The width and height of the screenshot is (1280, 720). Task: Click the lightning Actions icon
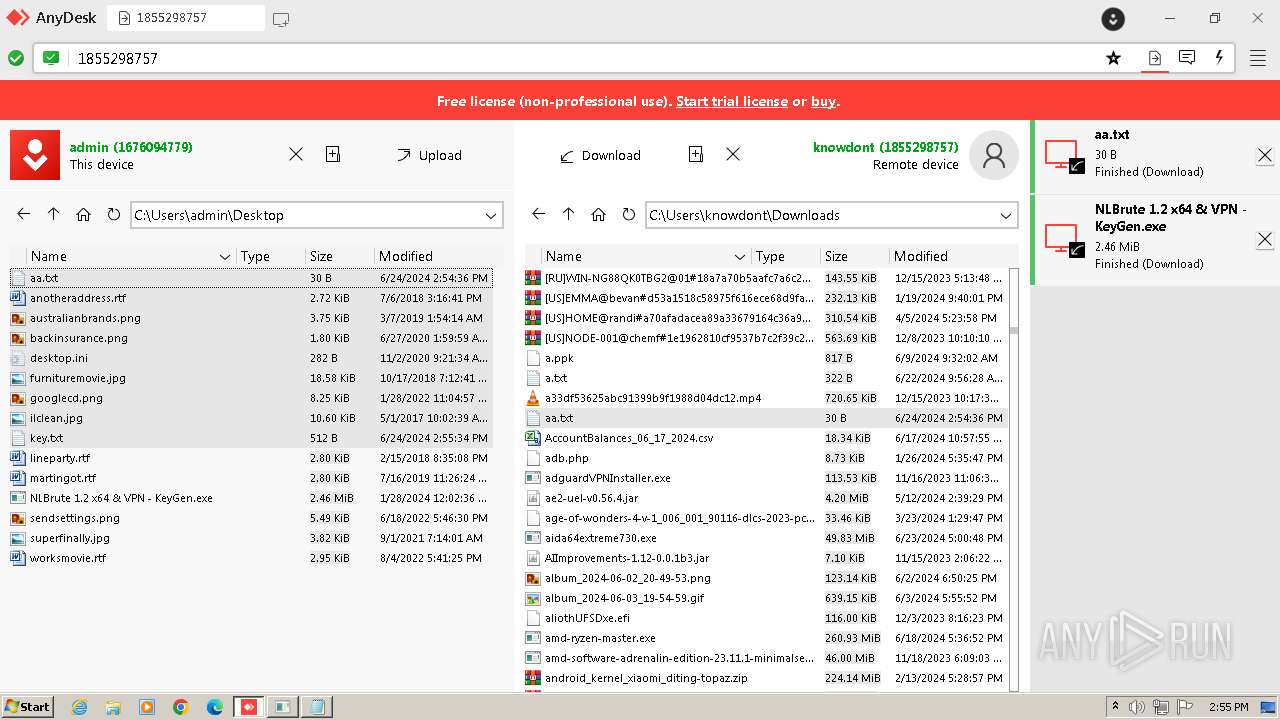[x=1219, y=58]
